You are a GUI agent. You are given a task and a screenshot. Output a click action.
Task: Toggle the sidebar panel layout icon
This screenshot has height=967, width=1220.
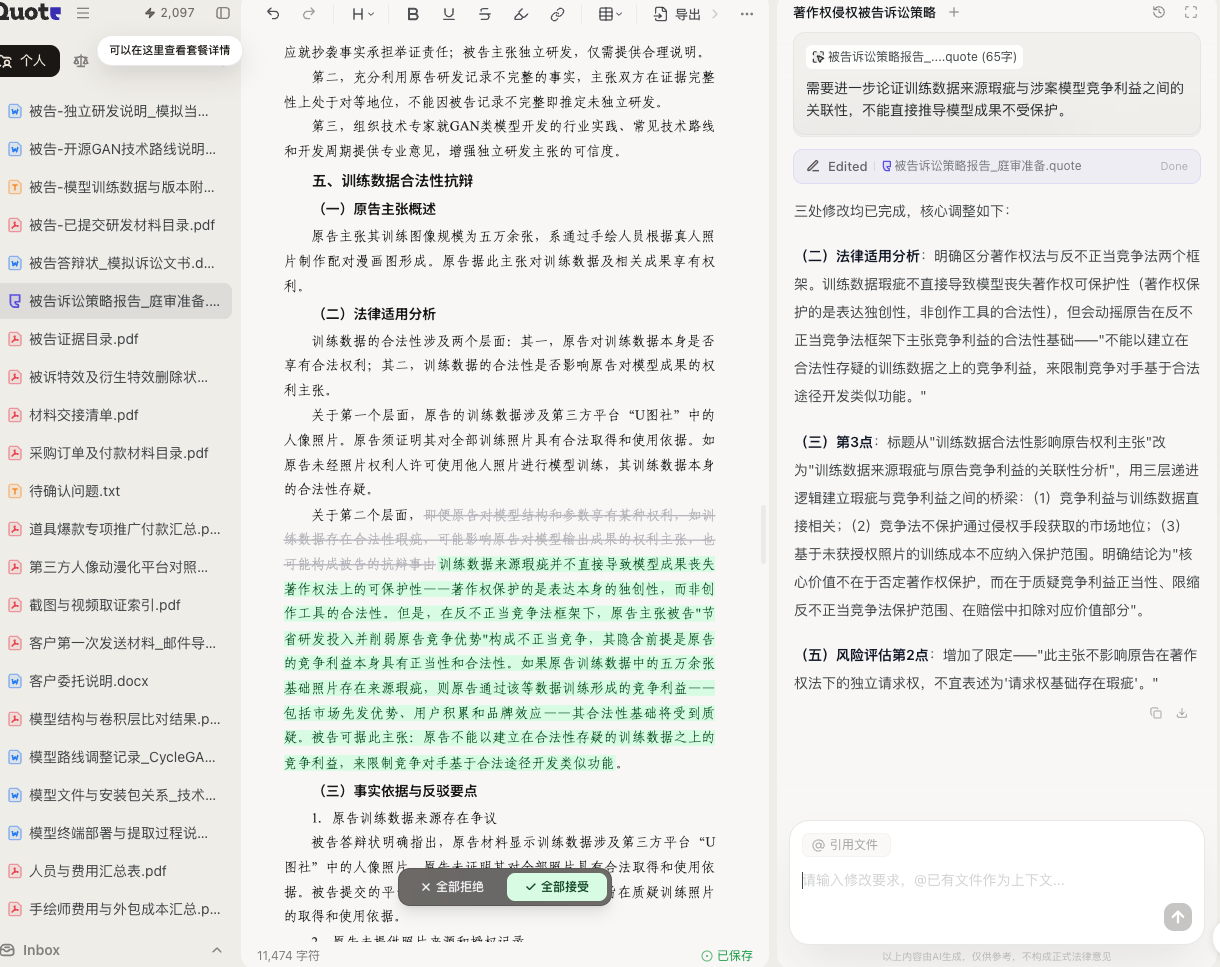pyautogui.click(x=223, y=13)
